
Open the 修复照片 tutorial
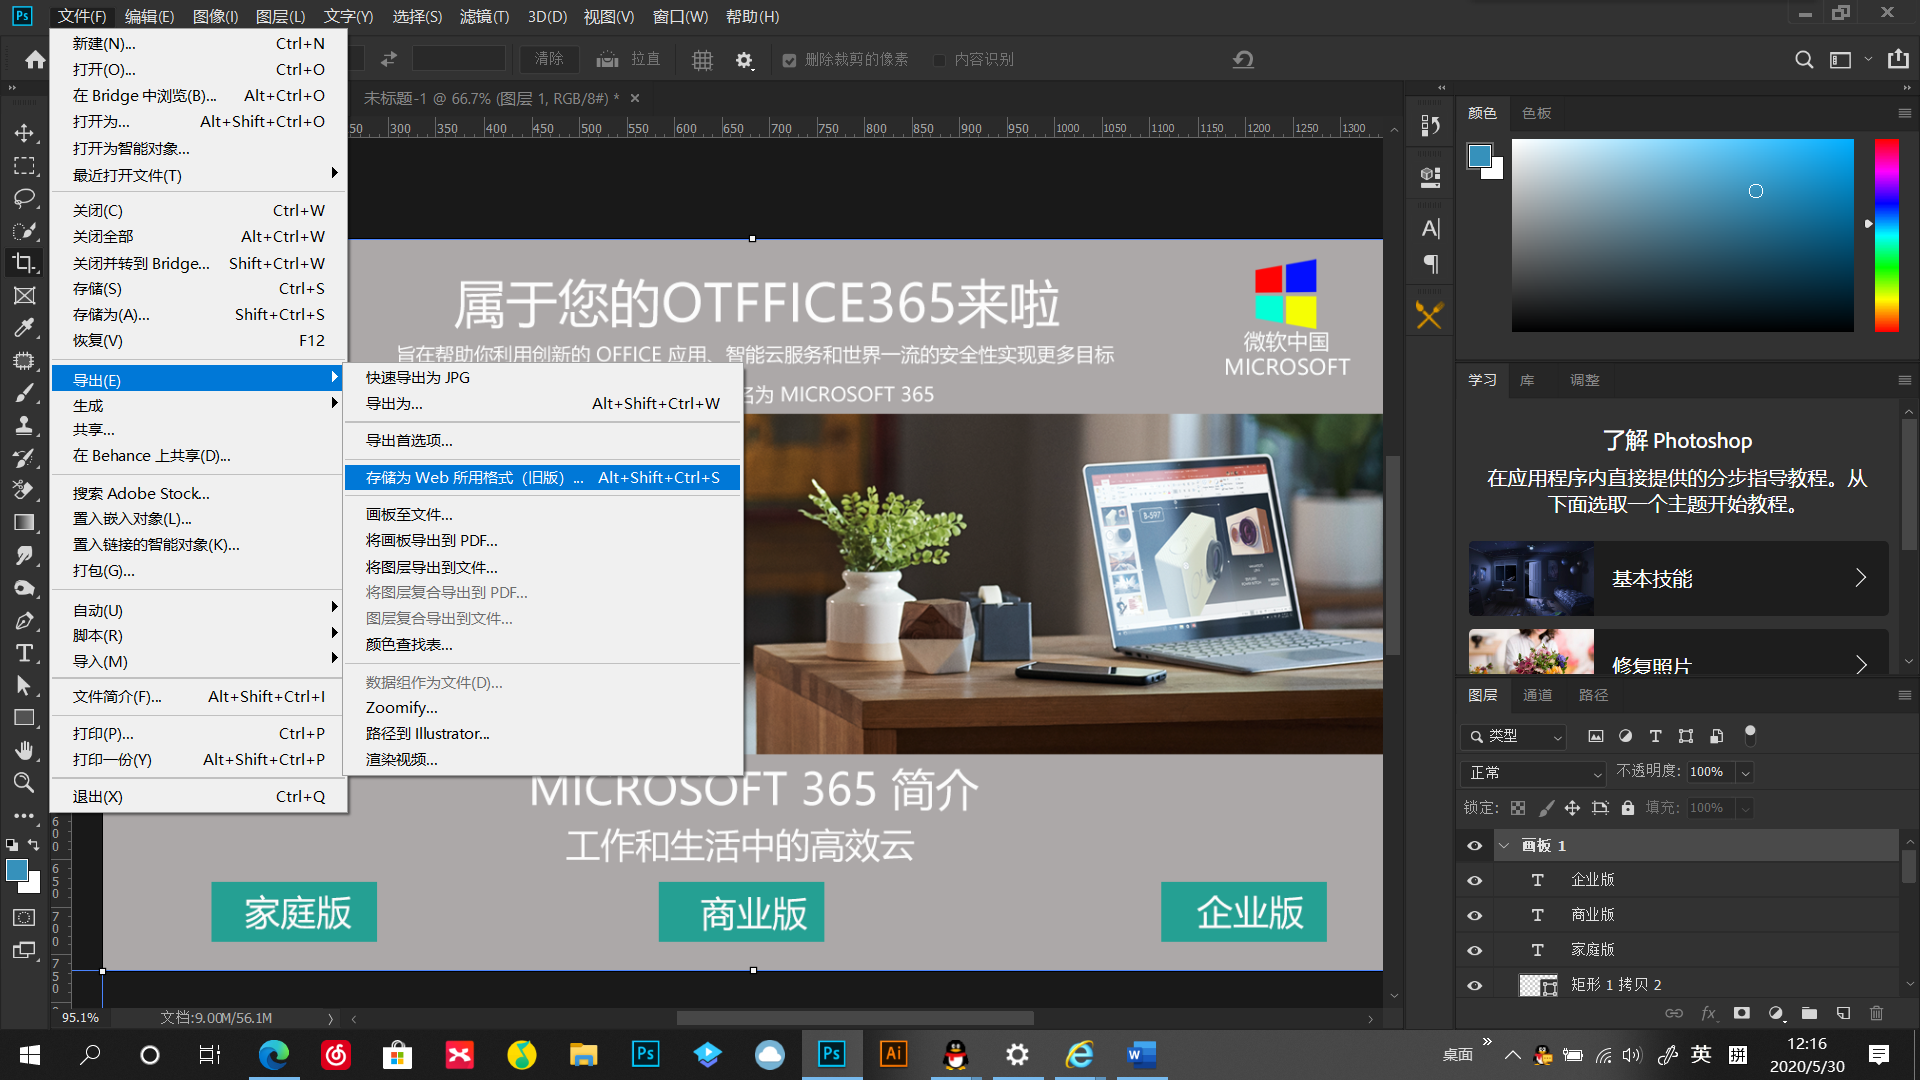click(1678, 652)
